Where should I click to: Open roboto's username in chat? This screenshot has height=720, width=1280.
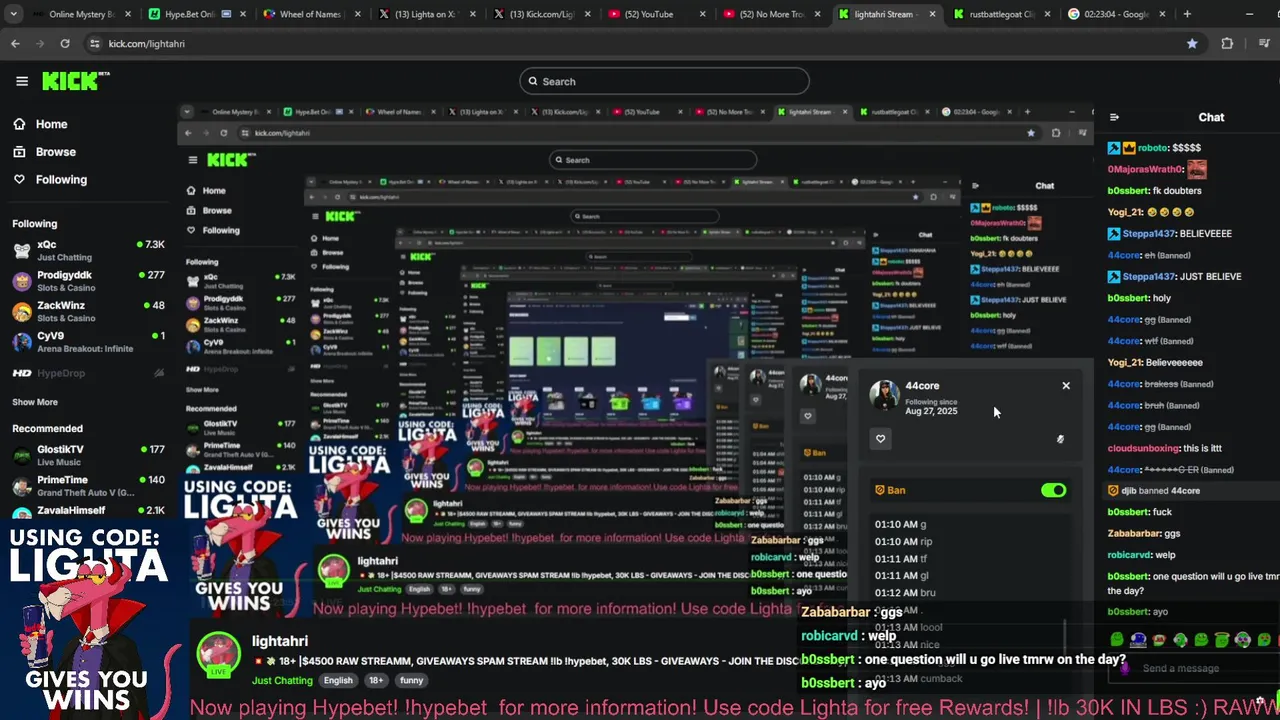(x=1153, y=148)
